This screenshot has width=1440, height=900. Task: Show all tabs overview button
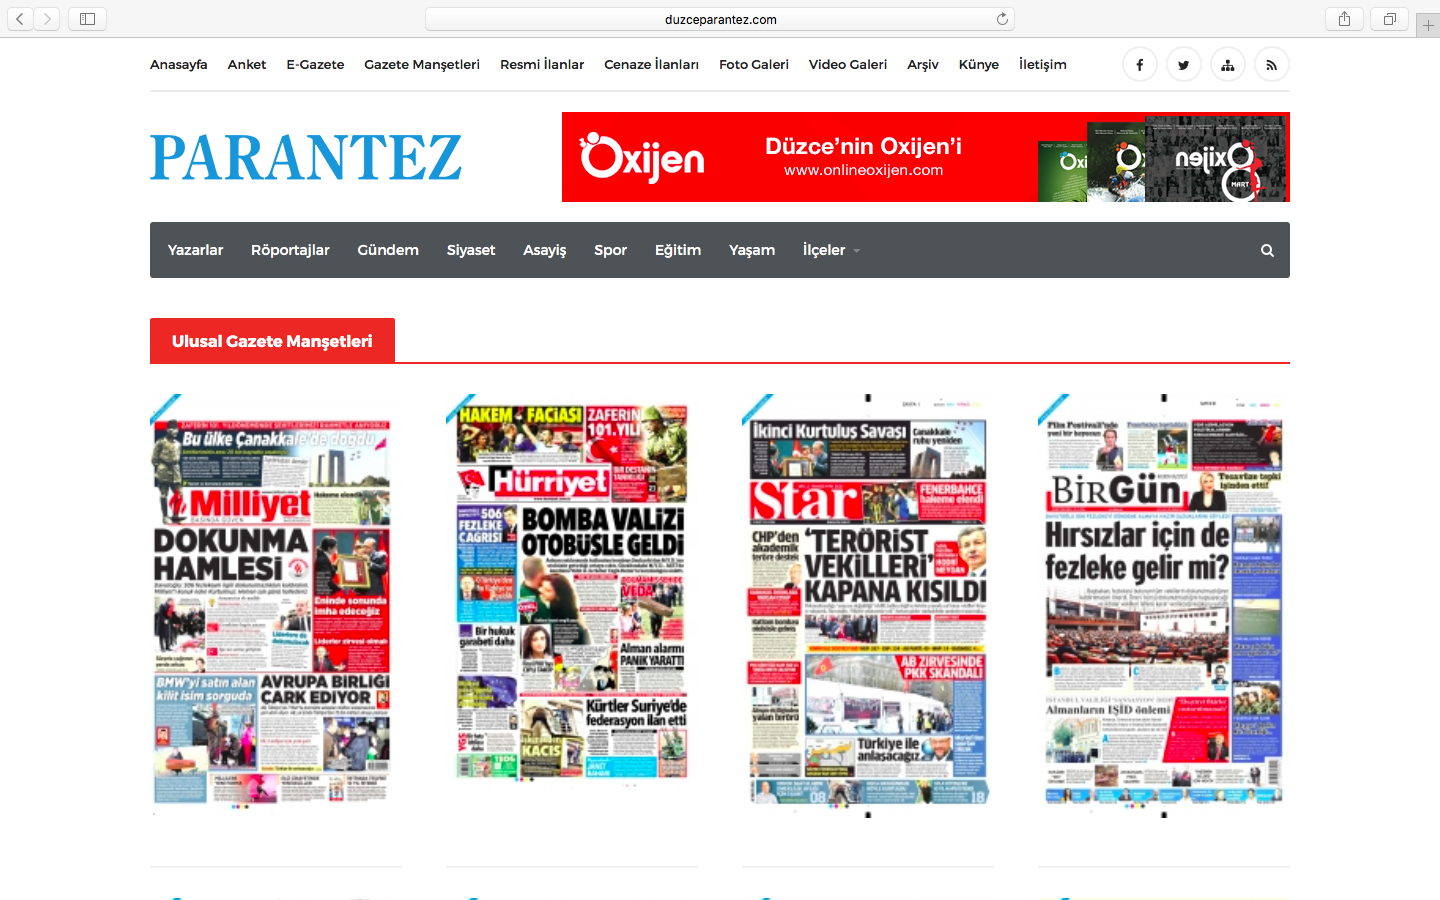pyautogui.click(x=1390, y=19)
